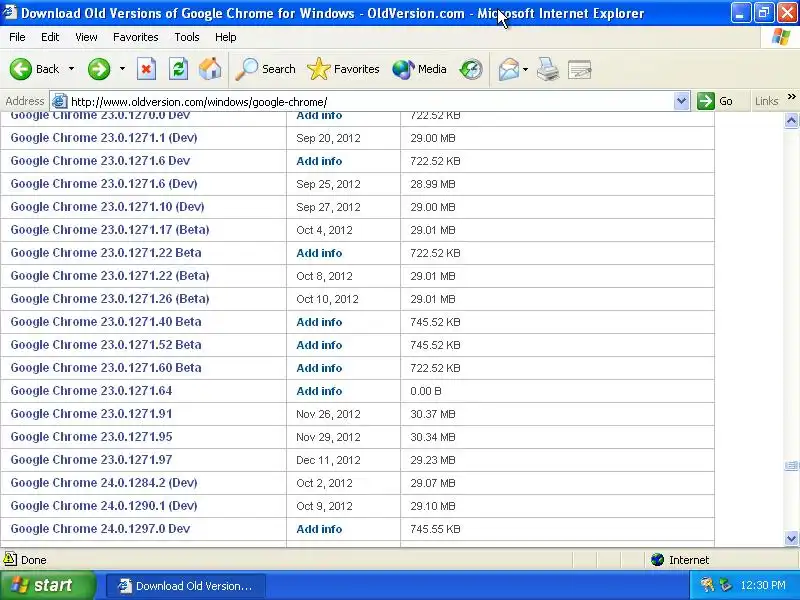Click the vertical scrollbar thumb
Image resolution: width=800 pixels, height=600 pixels.
791,465
